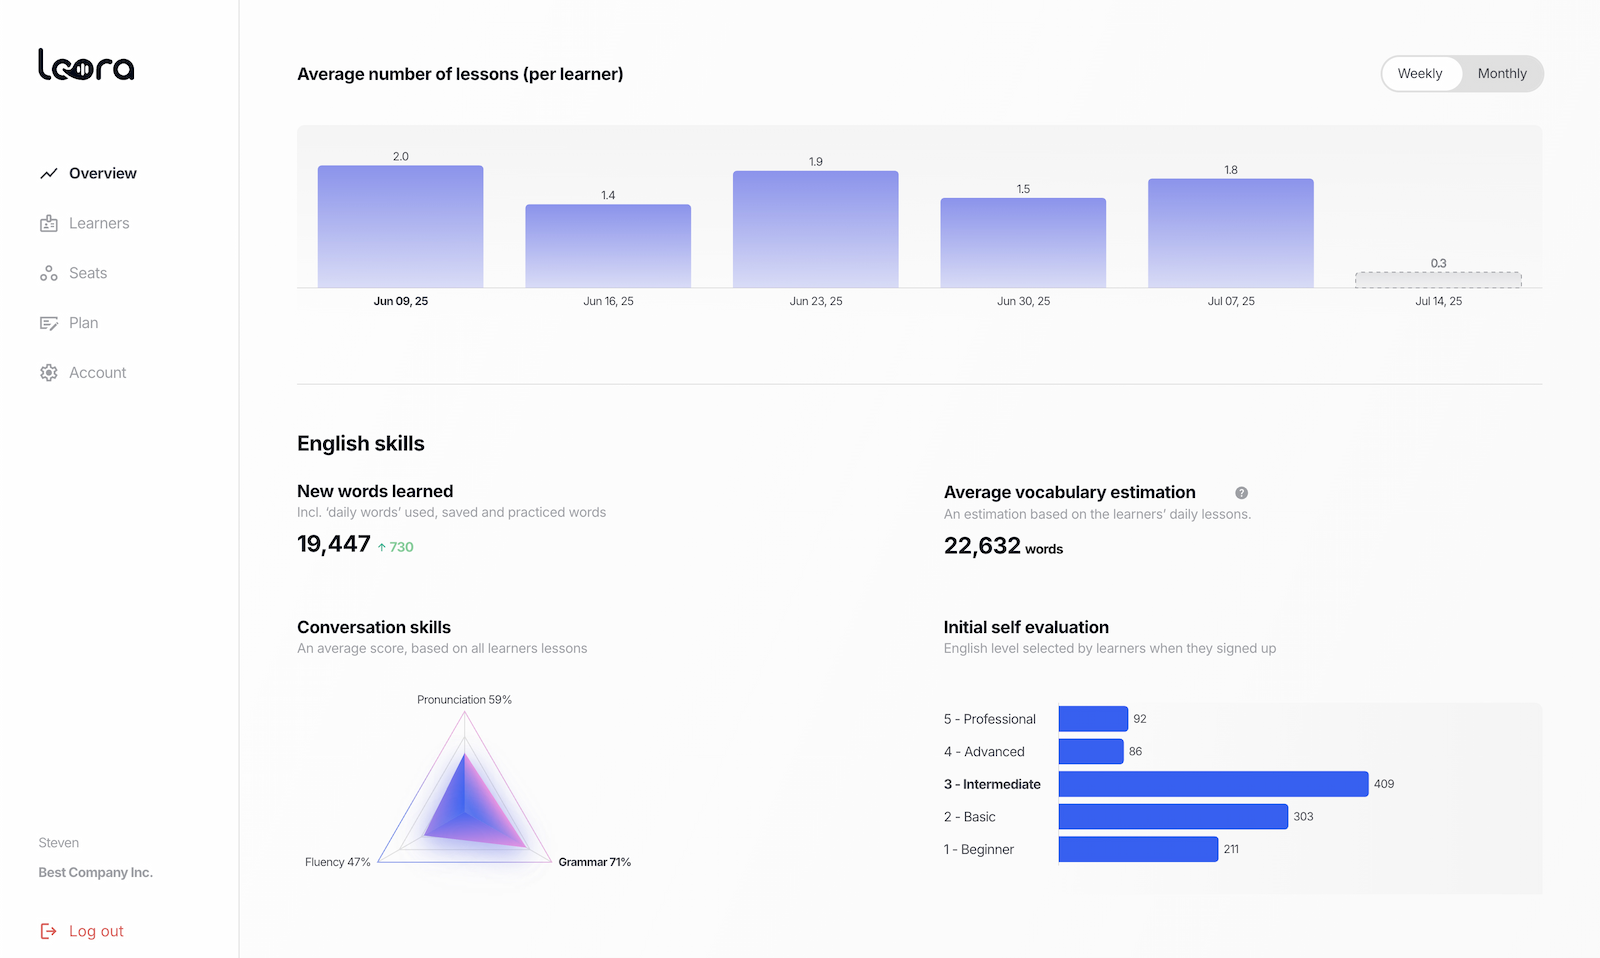
Task: Click the Log out link
Action: pyautogui.click(x=96, y=931)
